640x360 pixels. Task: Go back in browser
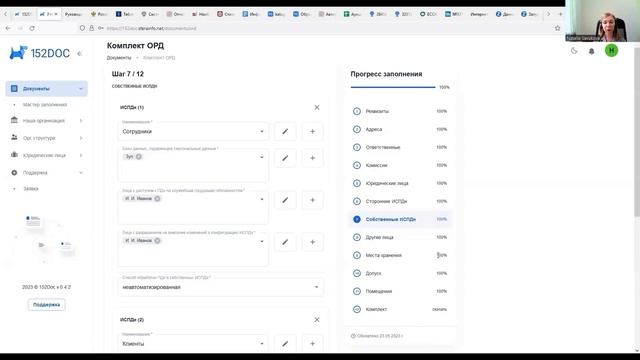point(8,28)
